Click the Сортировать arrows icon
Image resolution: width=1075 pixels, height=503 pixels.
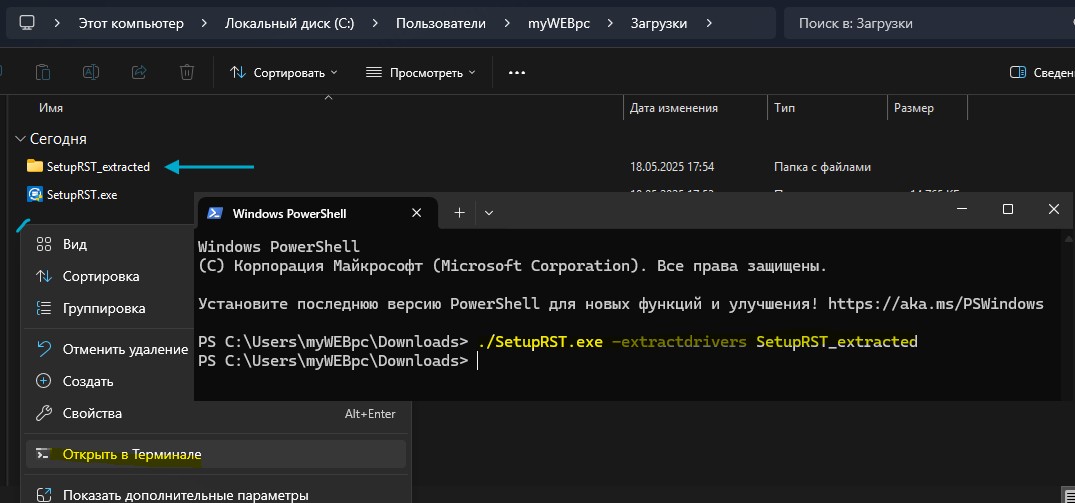(x=238, y=73)
